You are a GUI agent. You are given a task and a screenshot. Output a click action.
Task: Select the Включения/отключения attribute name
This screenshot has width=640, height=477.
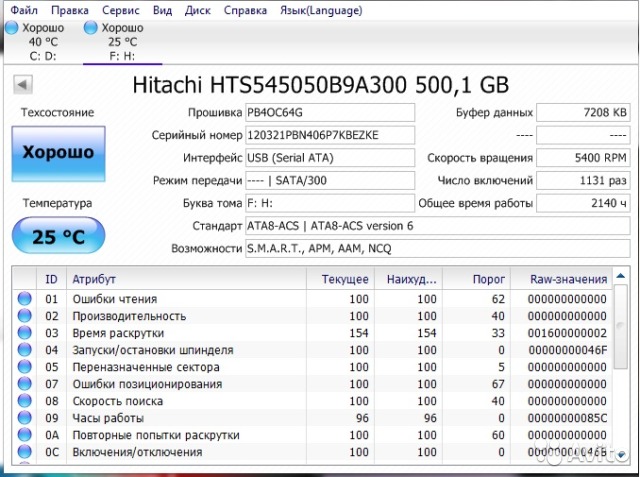click(x=137, y=452)
